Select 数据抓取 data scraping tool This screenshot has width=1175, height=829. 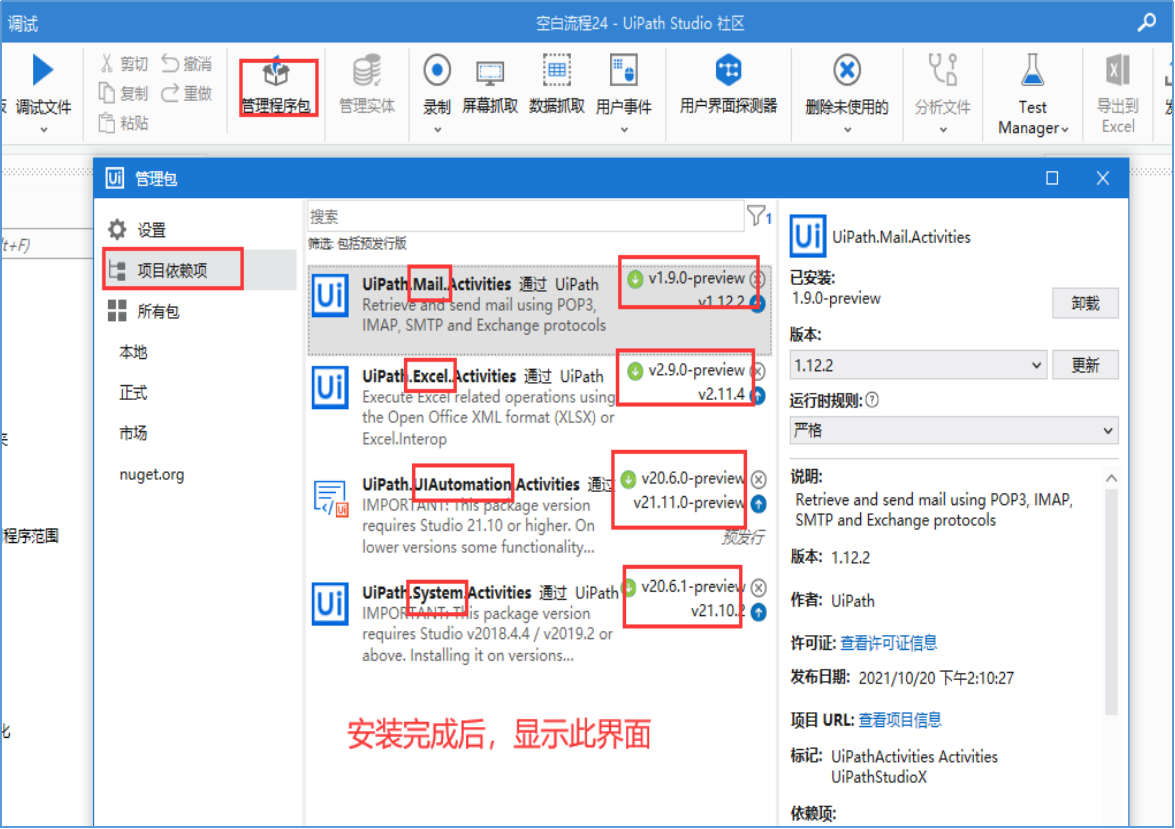point(556,85)
